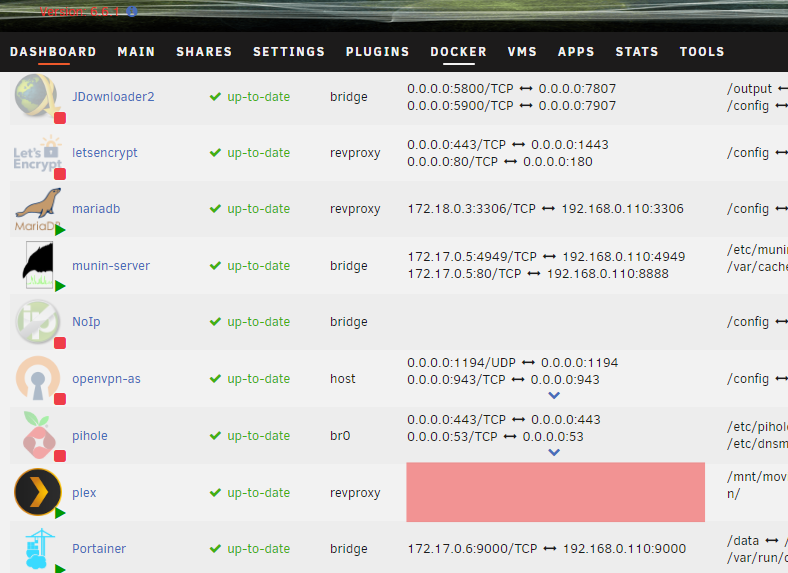This screenshot has height=573, width=788.
Task: Open the NoIp container link
Action: [86, 322]
